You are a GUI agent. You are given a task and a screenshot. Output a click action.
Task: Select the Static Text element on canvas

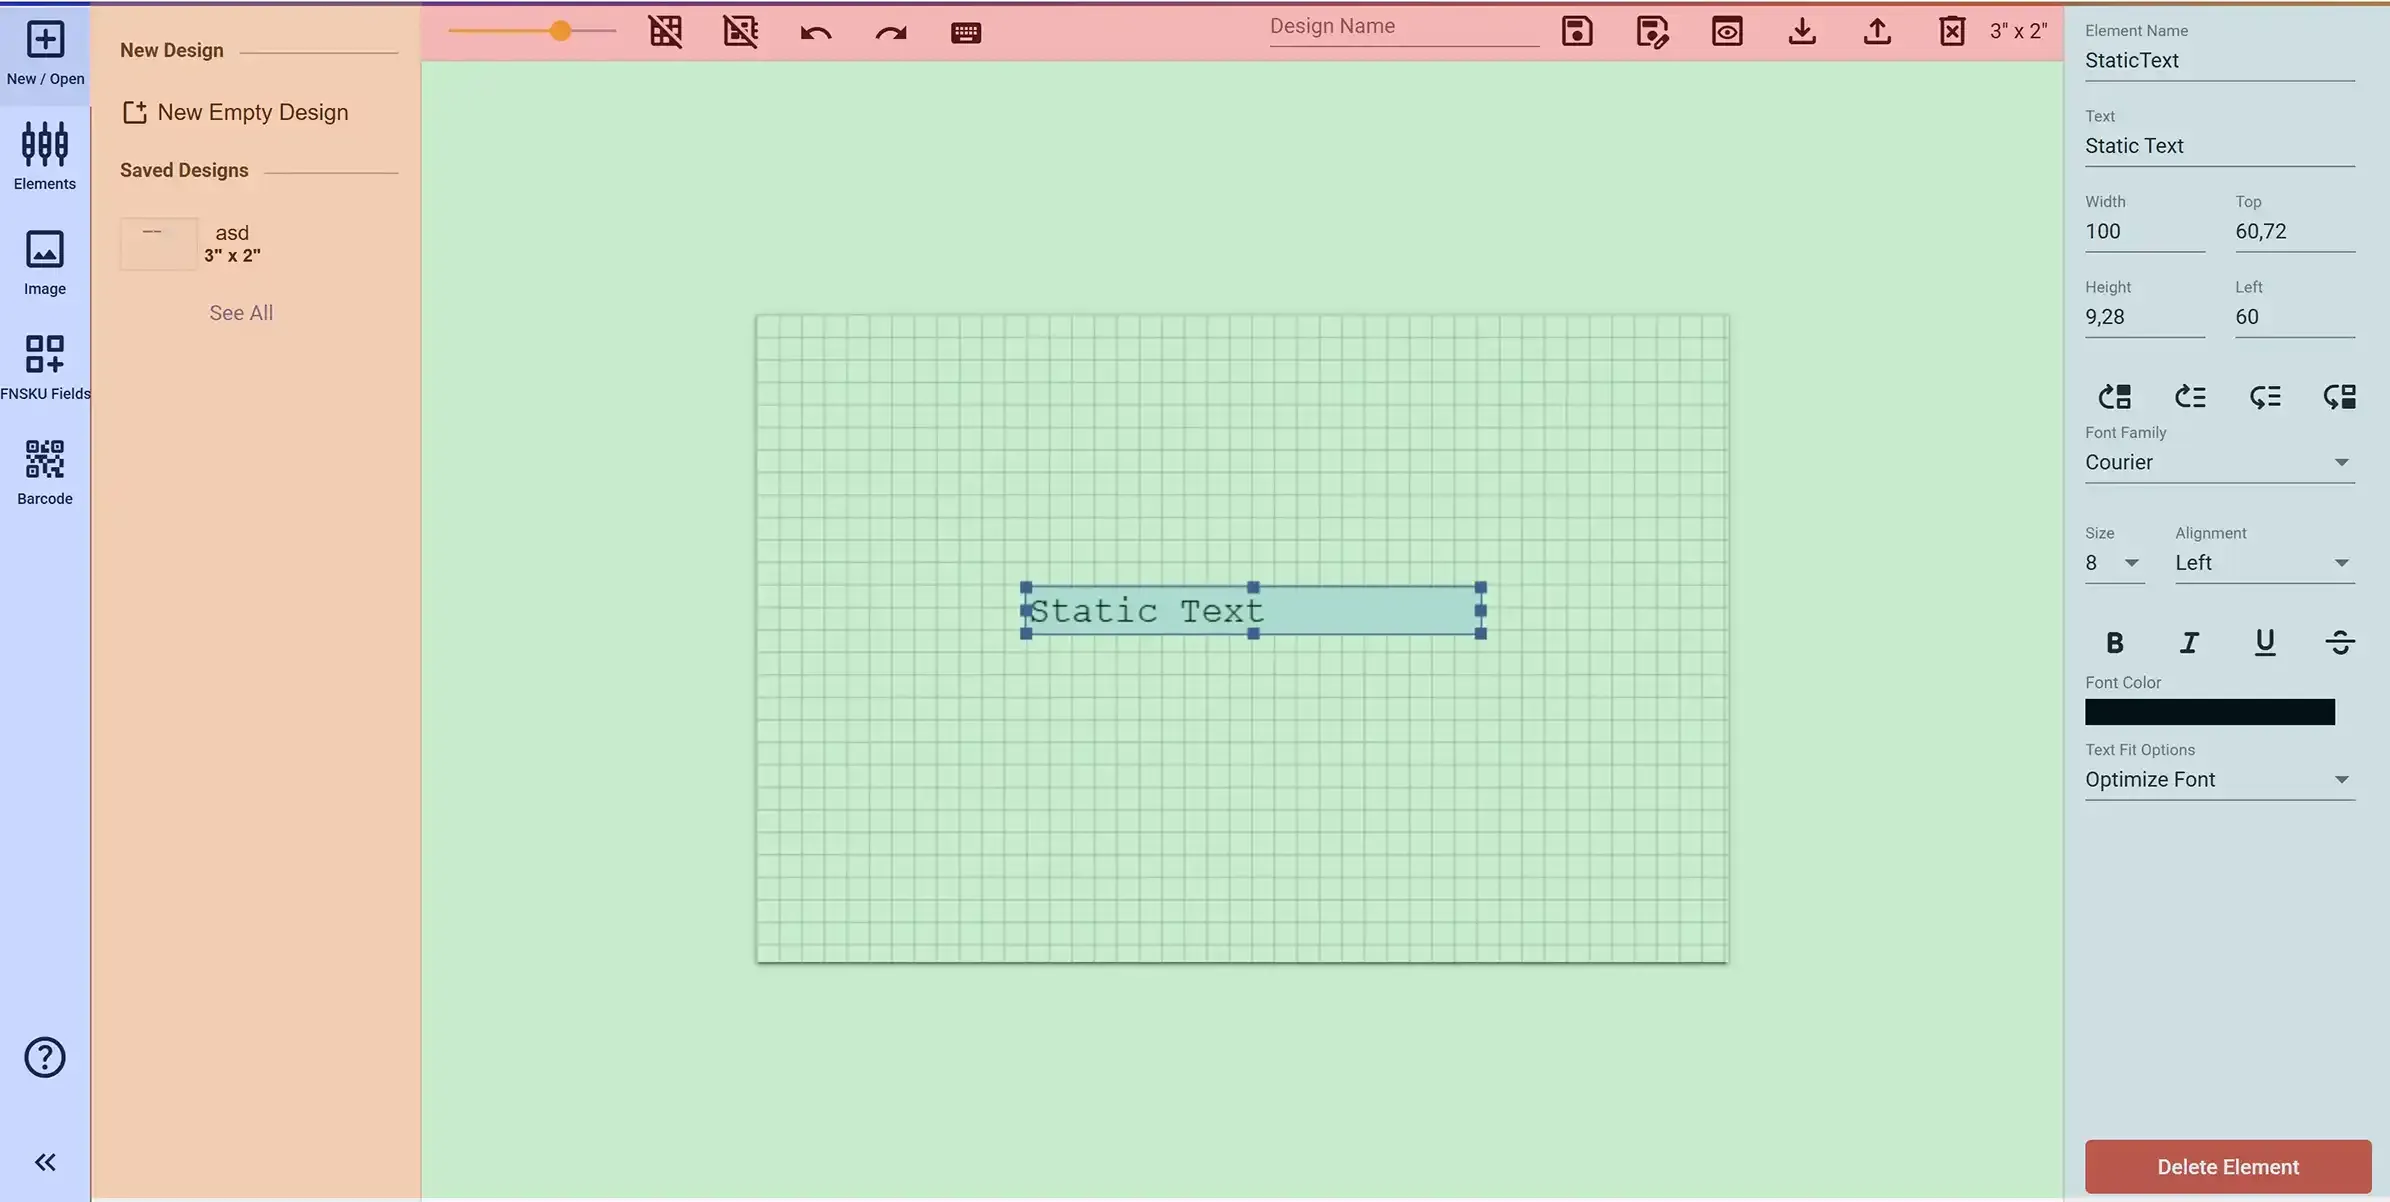[x=1252, y=610]
